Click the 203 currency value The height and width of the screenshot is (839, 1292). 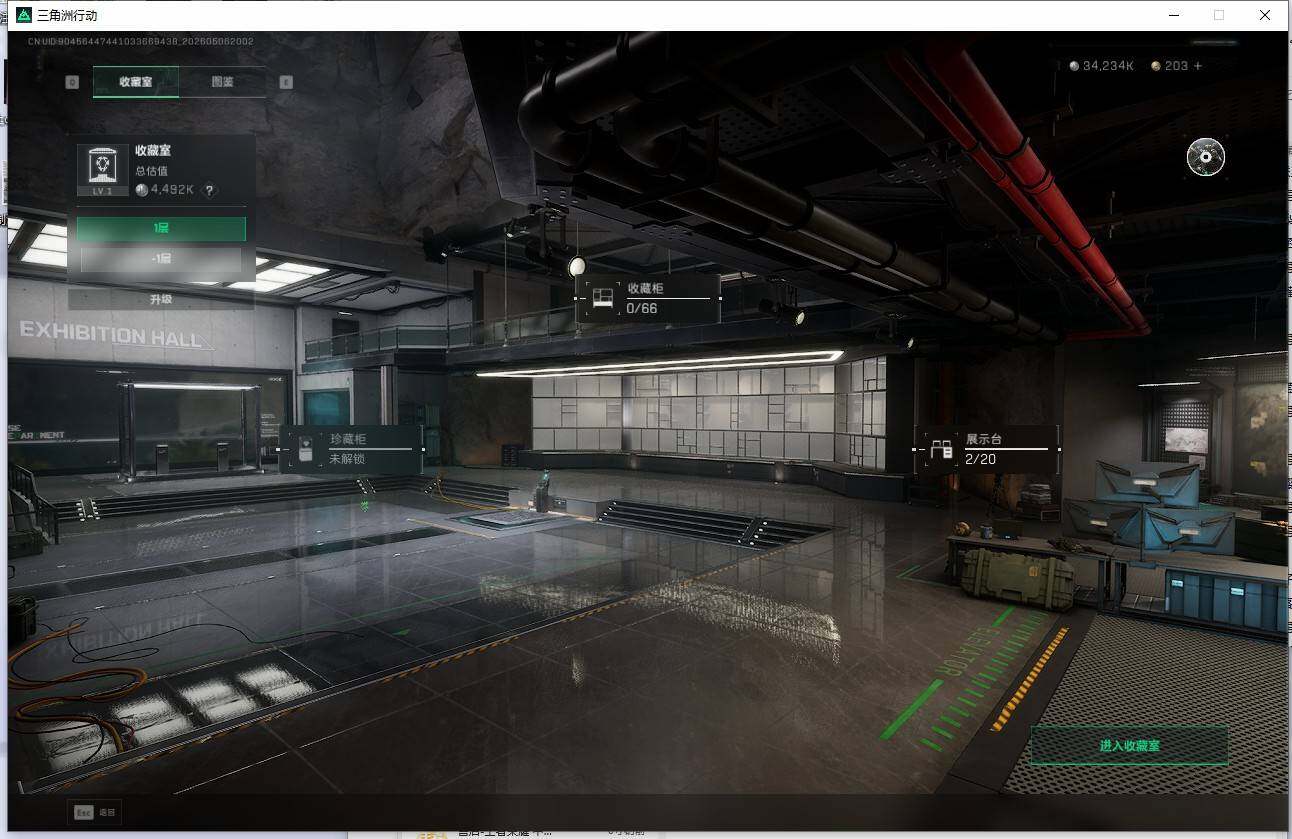tap(1176, 66)
